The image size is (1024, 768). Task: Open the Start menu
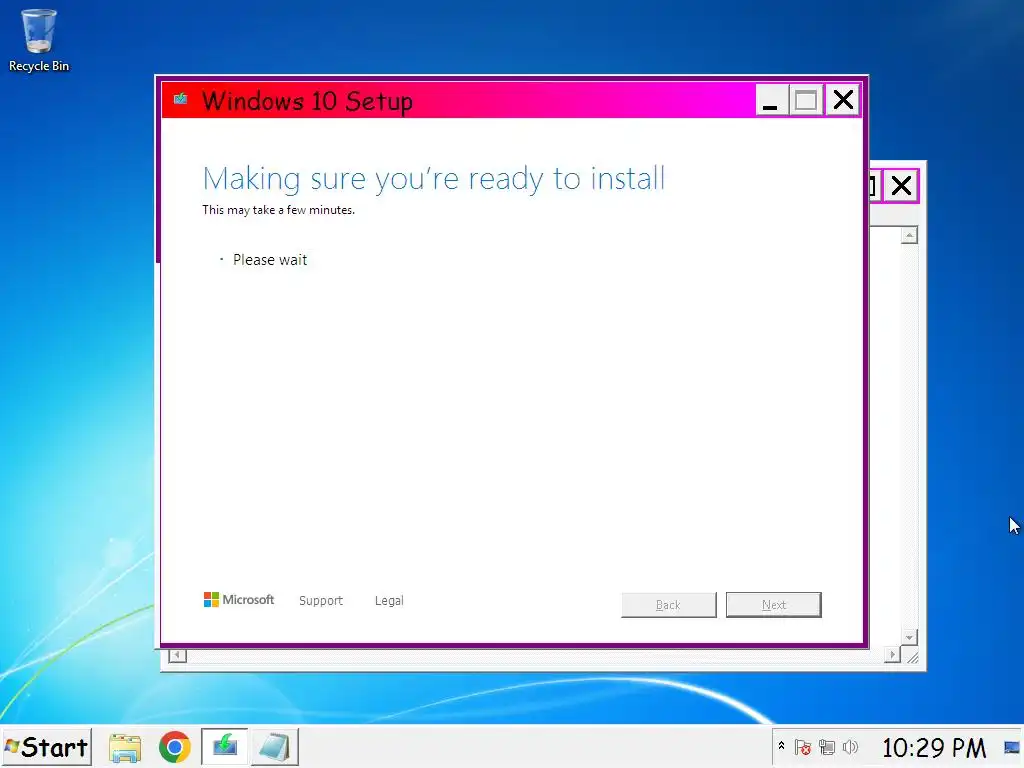click(46, 747)
